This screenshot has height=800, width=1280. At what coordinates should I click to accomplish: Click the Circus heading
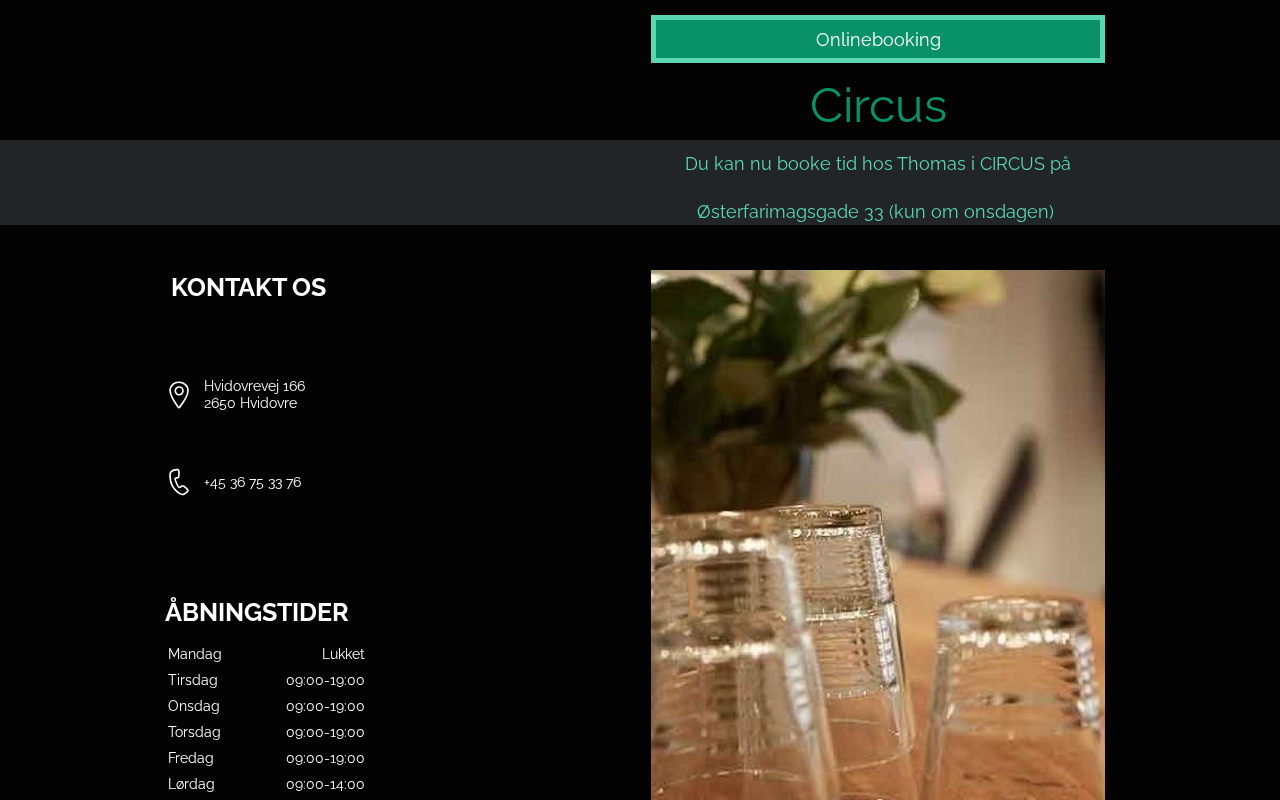878,105
